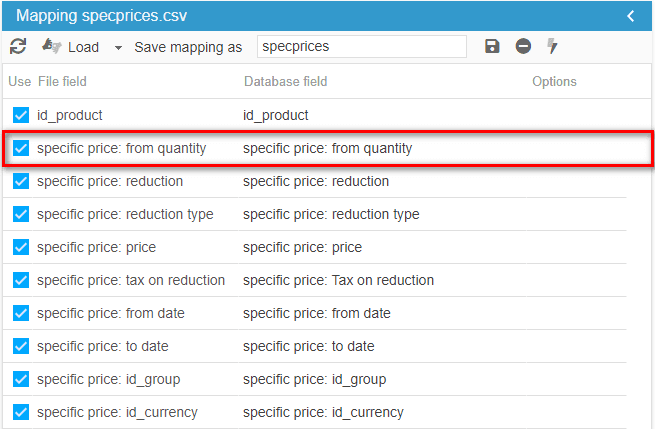The width and height of the screenshot is (655, 429).
Task: Click the refresh mapping icon
Action: pos(18,47)
